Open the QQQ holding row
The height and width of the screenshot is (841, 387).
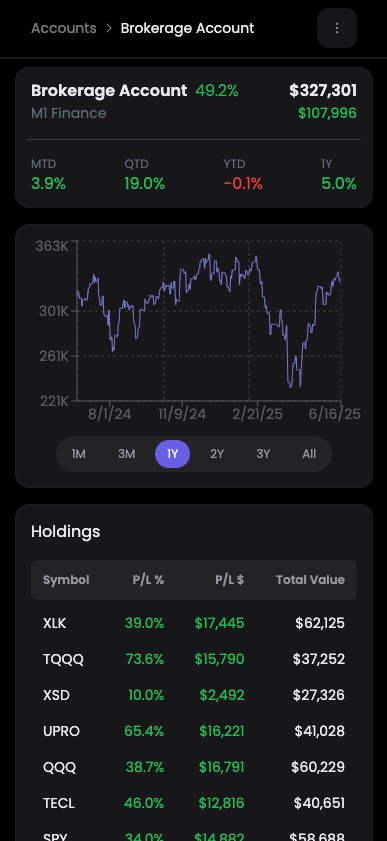point(194,767)
